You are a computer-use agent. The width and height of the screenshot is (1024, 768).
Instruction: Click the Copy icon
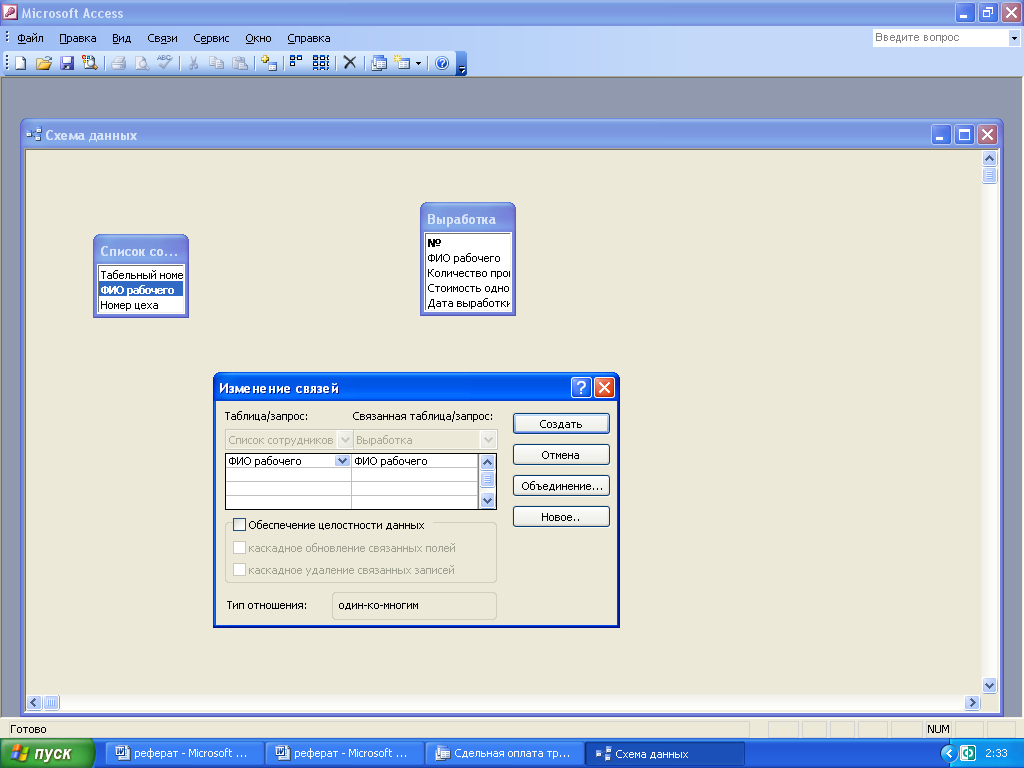coord(216,63)
